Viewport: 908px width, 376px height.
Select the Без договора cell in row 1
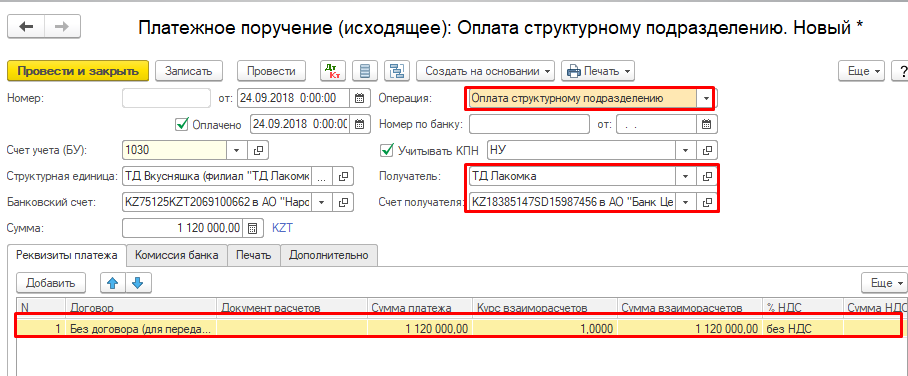141,328
